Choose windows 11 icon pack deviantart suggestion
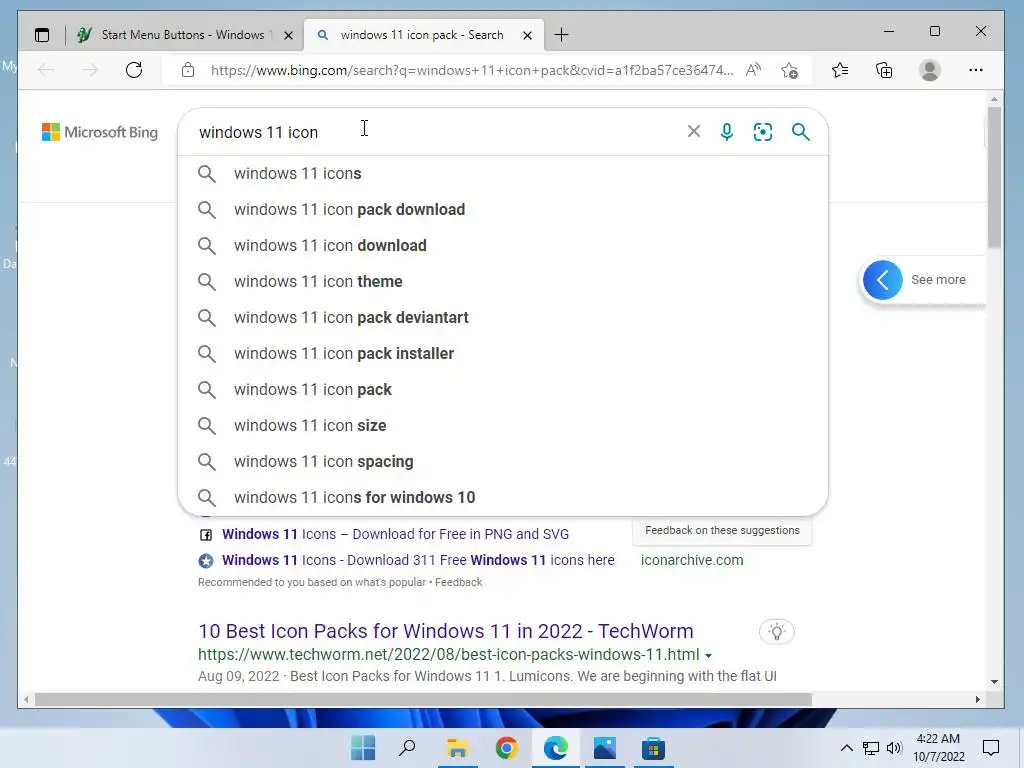 coord(503,317)
